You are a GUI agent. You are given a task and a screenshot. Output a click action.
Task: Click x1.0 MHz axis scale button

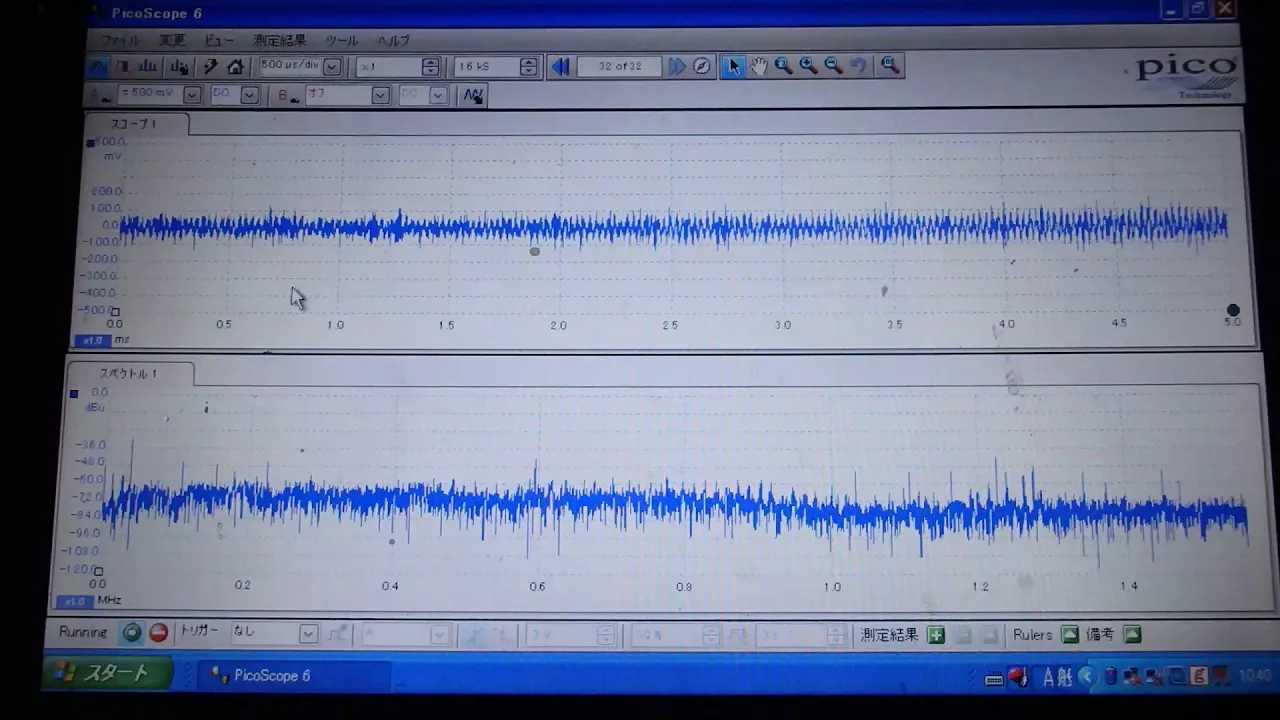pos(75,601)
